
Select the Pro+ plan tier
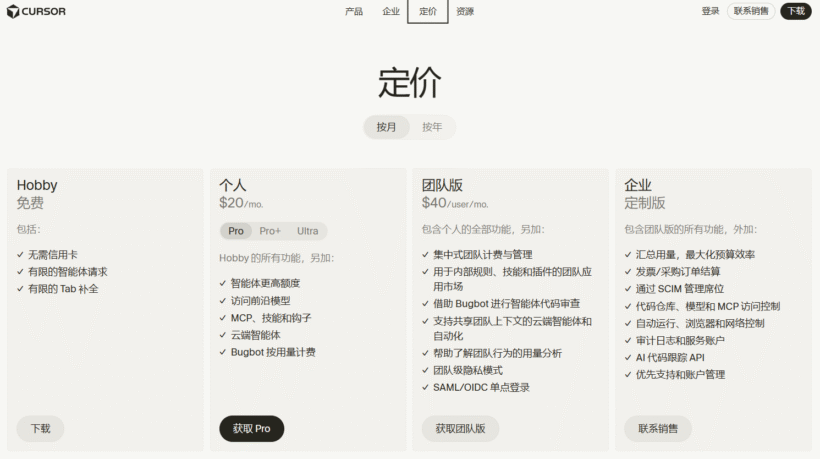(270, 231)
